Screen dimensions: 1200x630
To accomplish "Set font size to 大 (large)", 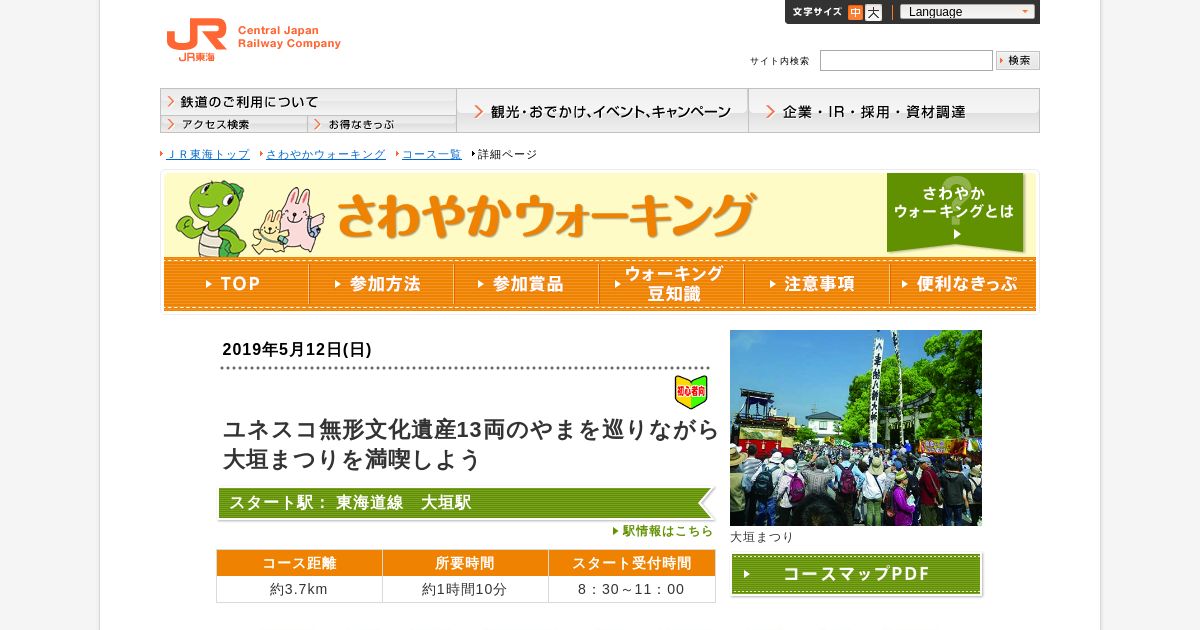I will click(x=873, y=12).
